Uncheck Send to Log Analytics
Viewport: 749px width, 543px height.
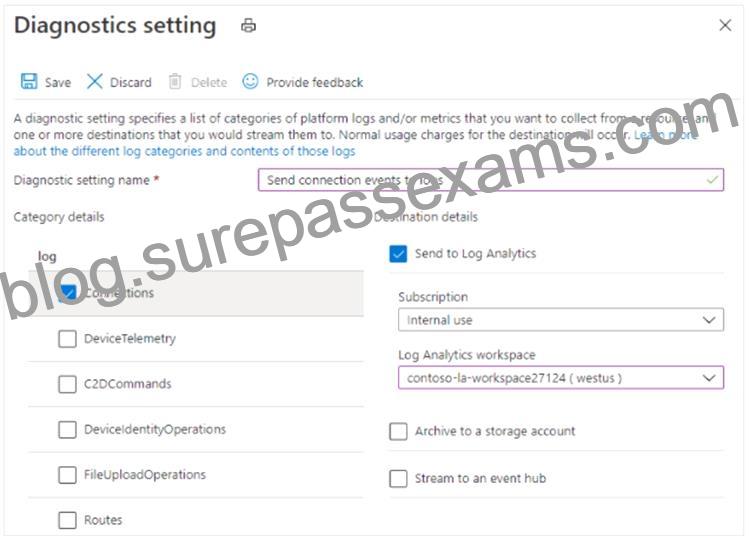(398, 254)
